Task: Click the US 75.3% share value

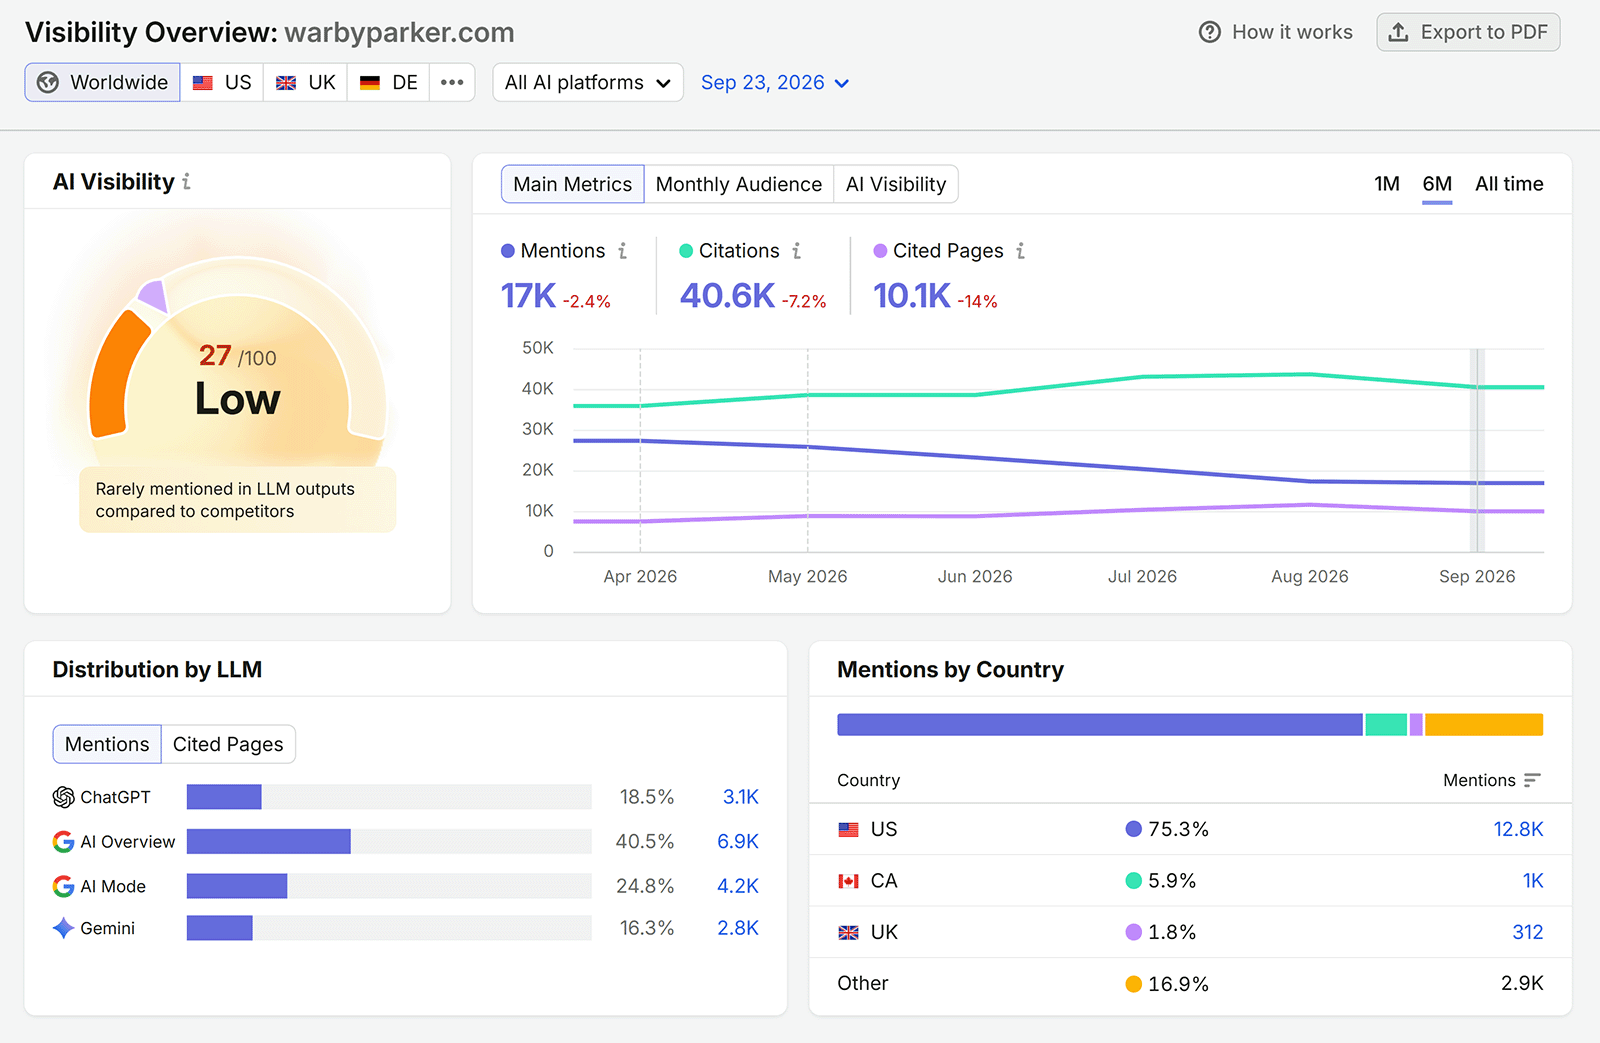Action: point(1178,829)
